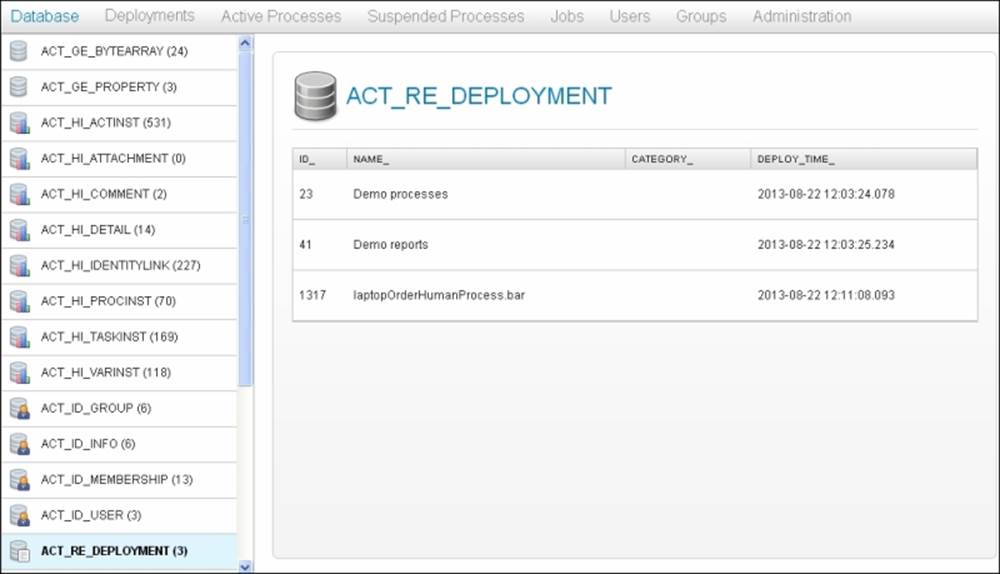This screenshot has width=1000, height=574.
Task: Open Suspended Processes tab
Action: [446, 16]
